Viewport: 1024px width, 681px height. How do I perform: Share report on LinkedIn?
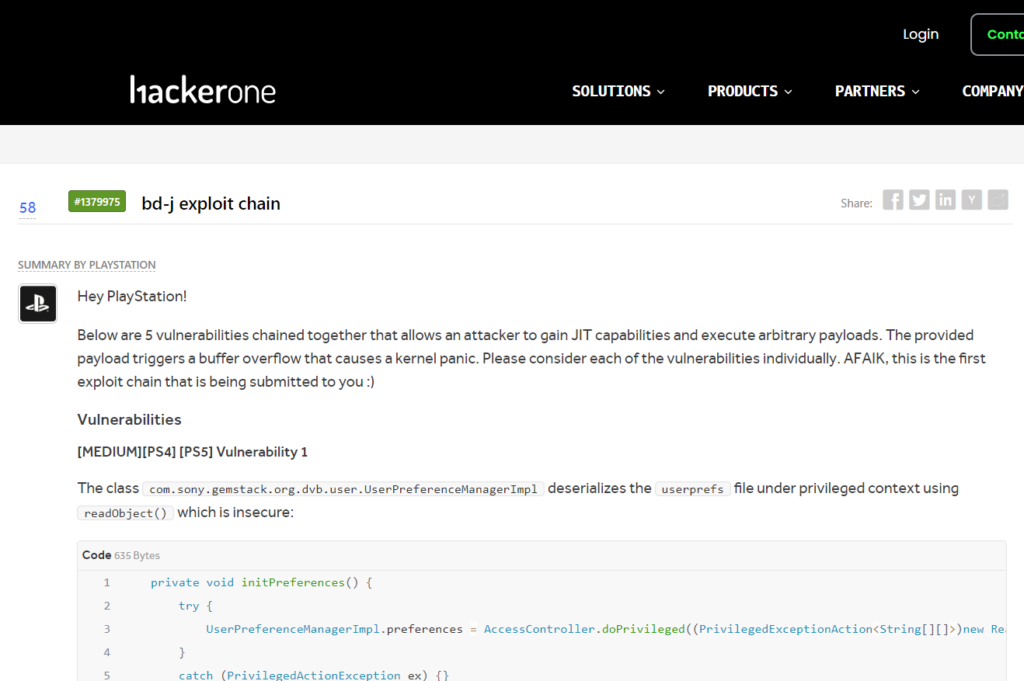point(945,200)
